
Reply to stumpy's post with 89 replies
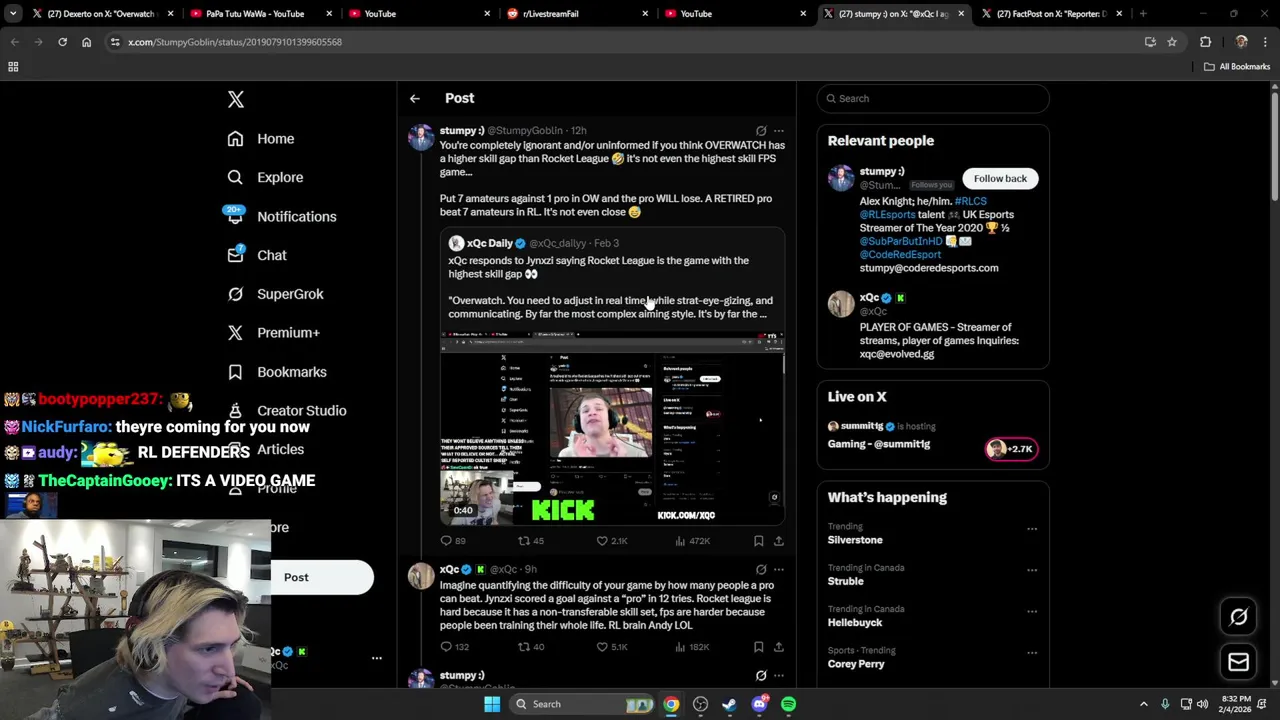click(x=453, y=541)
